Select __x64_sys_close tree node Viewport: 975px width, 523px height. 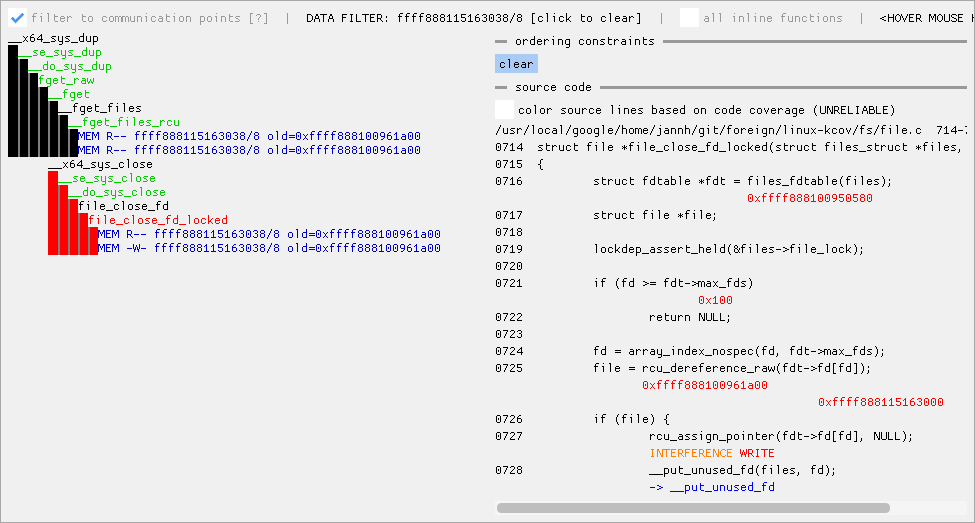tap(100, 164)
